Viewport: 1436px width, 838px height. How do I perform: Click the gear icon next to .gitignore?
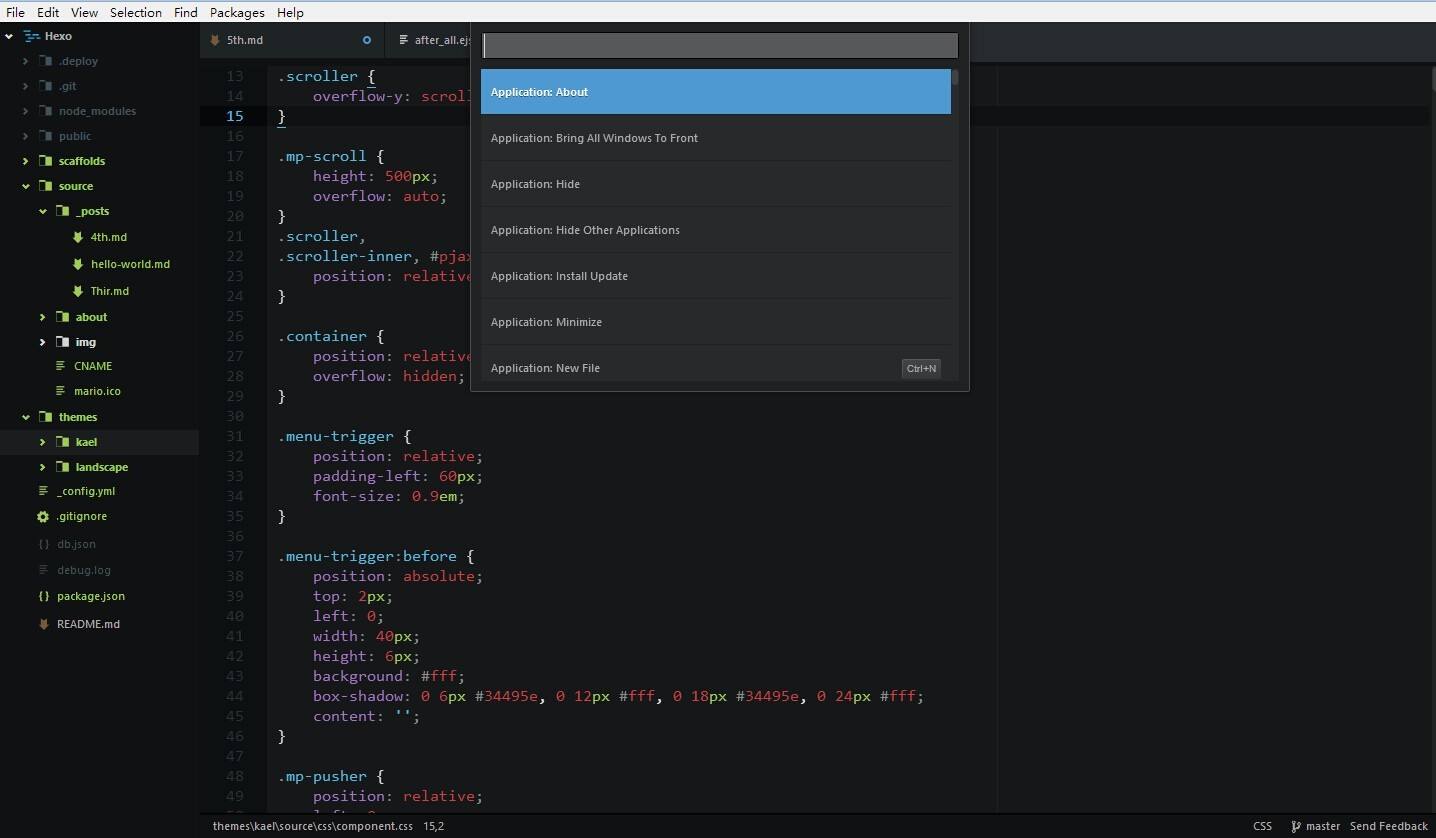43,517
